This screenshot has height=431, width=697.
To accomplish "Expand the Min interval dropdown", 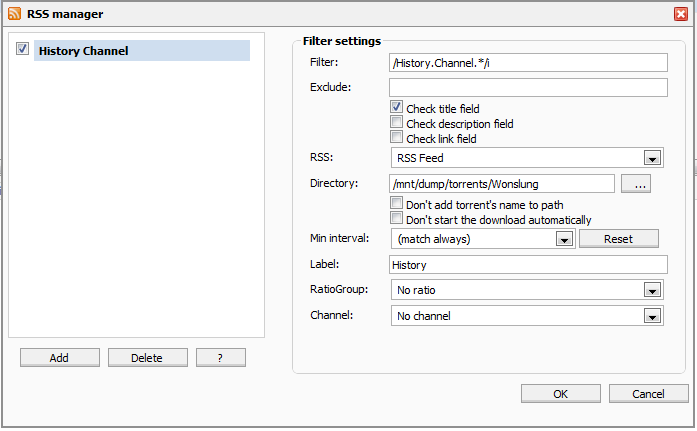I will click(563, 239).
